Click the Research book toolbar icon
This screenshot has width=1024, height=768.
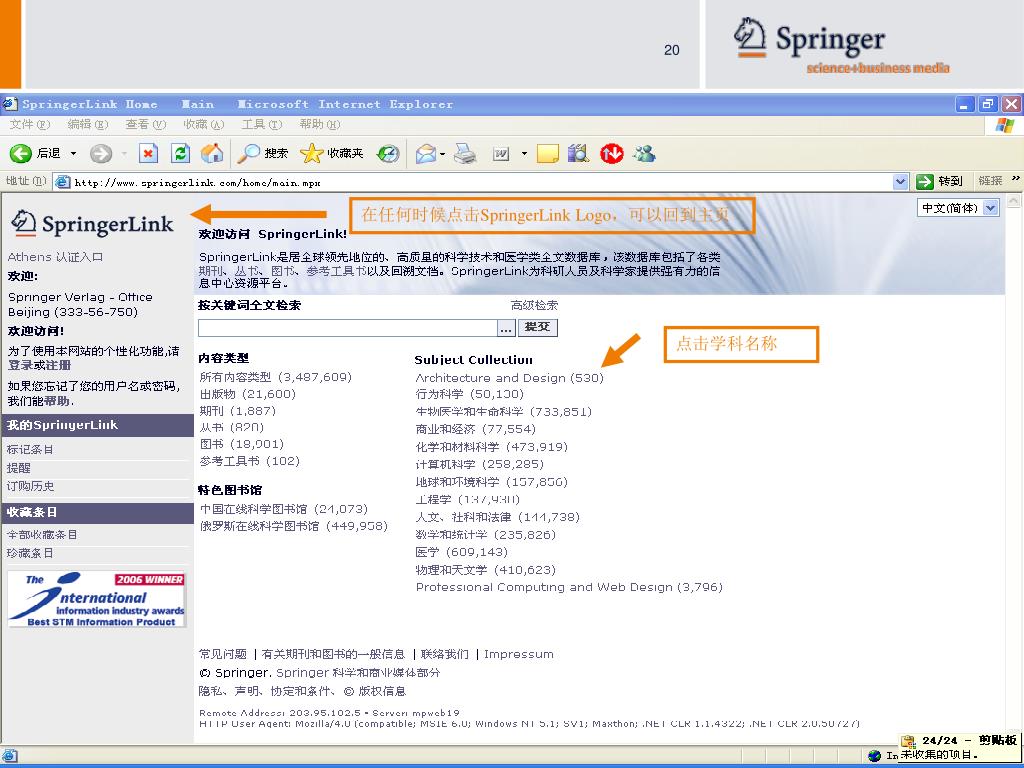tap(578, 153)
